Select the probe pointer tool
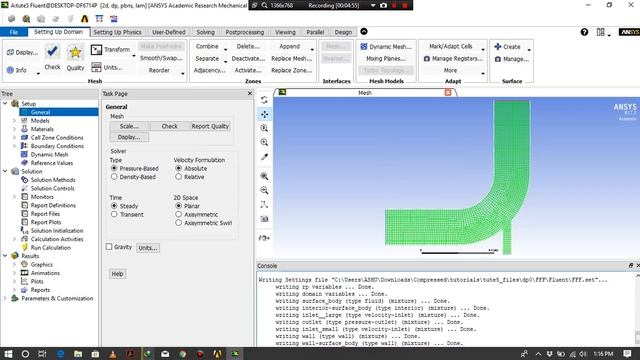640x360 pixels. point(264,157)
